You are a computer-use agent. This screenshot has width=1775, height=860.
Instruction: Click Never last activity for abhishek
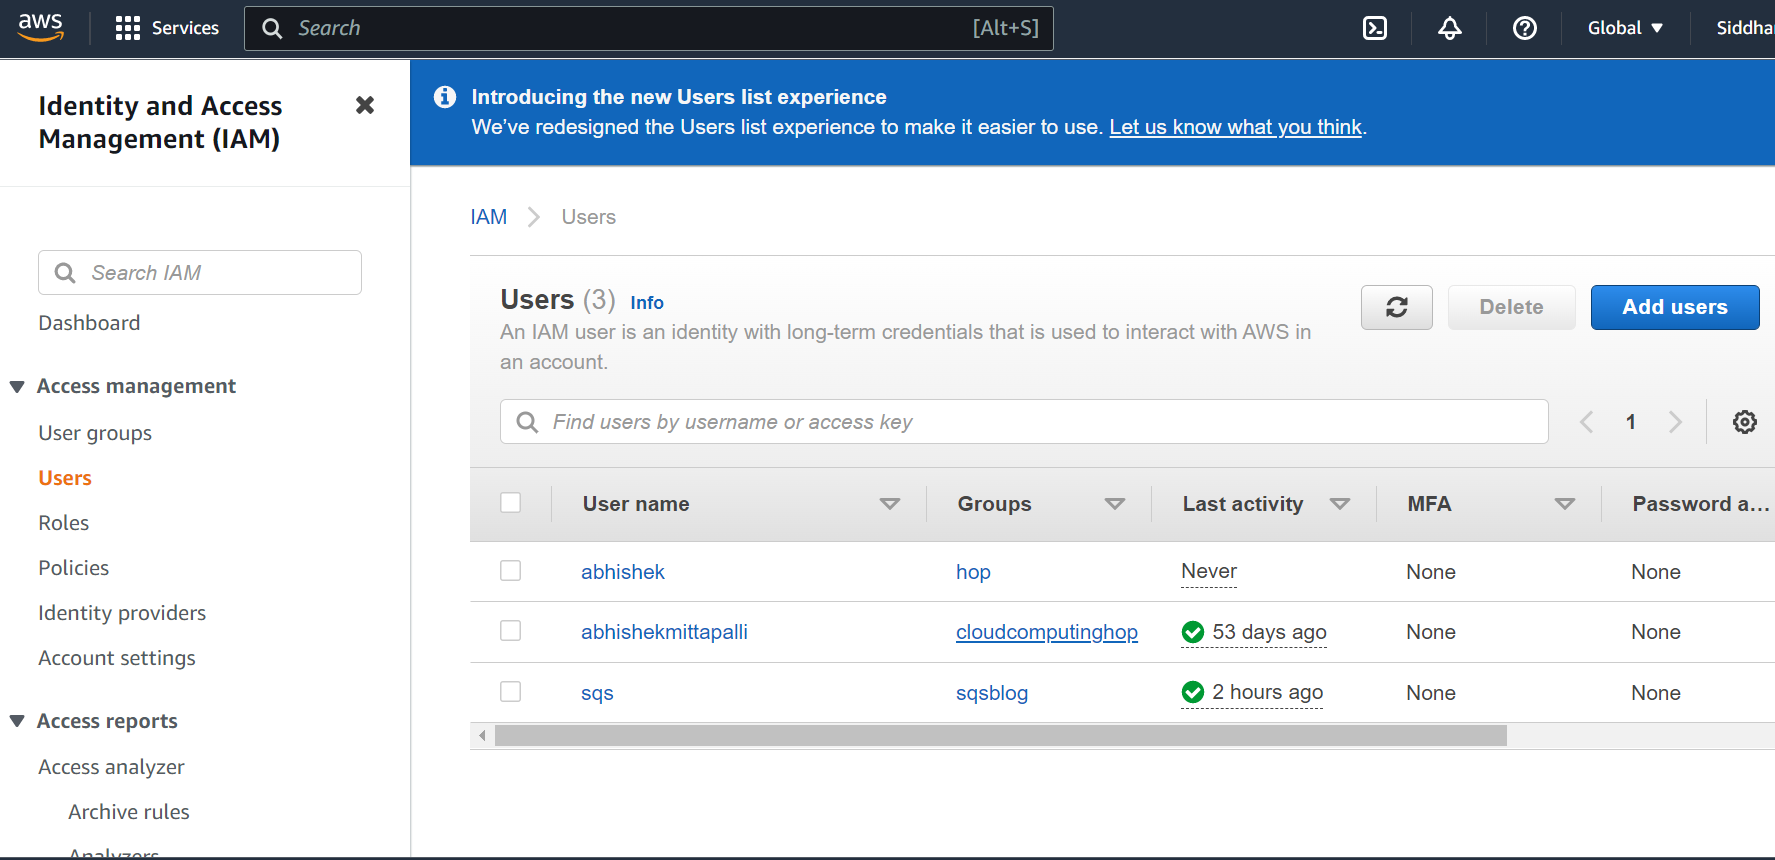(1209, 571)
